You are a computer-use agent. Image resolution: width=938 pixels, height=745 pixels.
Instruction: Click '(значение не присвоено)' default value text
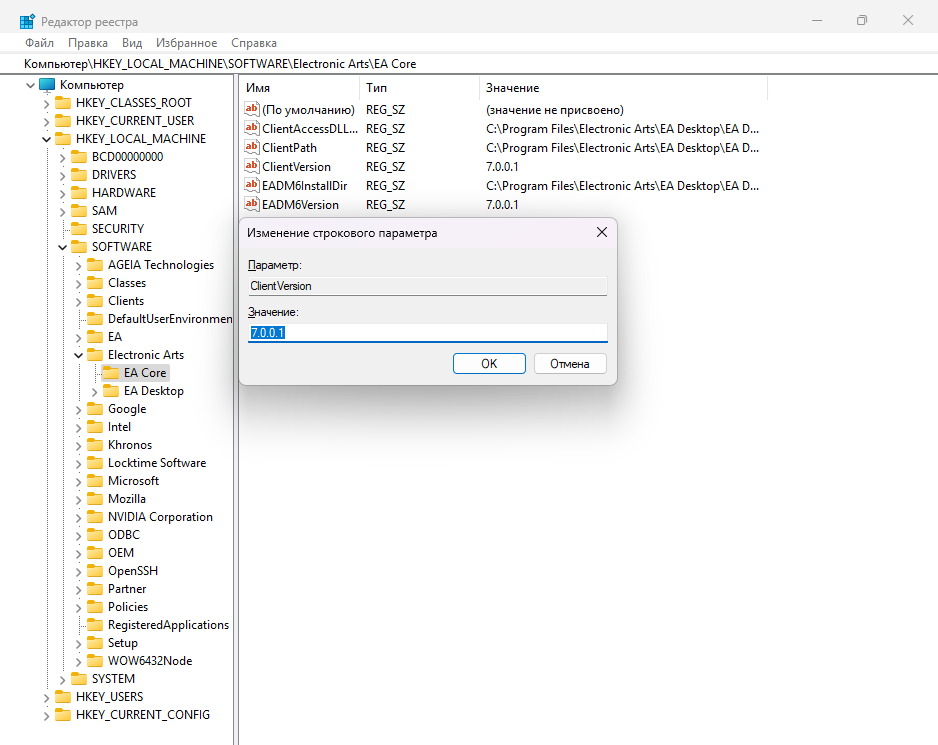(x=555, y=110)
